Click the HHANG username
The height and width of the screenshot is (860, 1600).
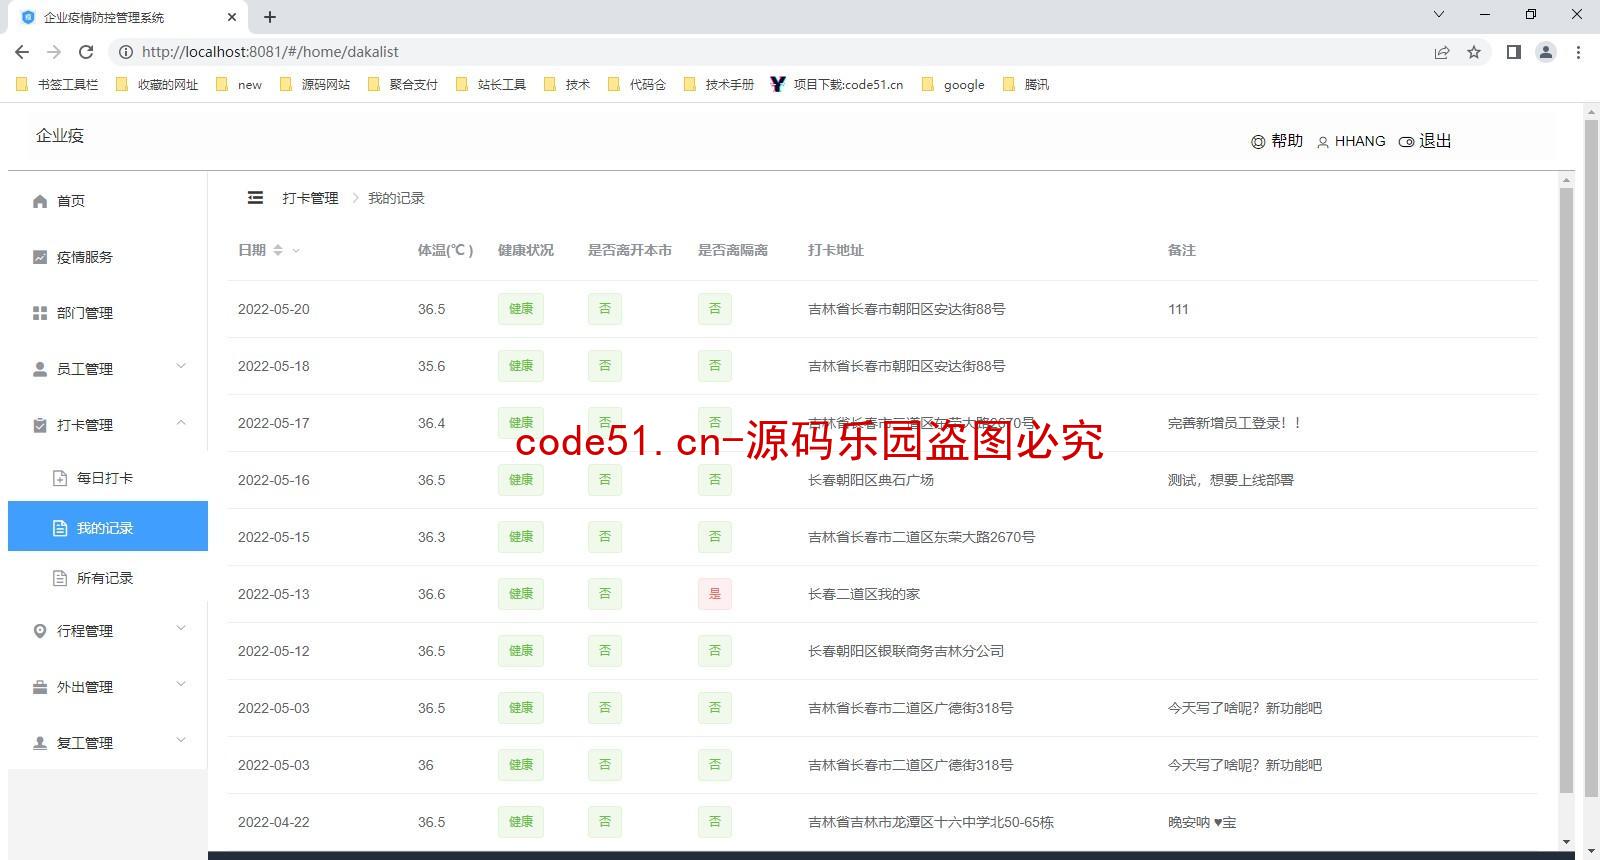pyautogui.click(x=1360, y=141)
